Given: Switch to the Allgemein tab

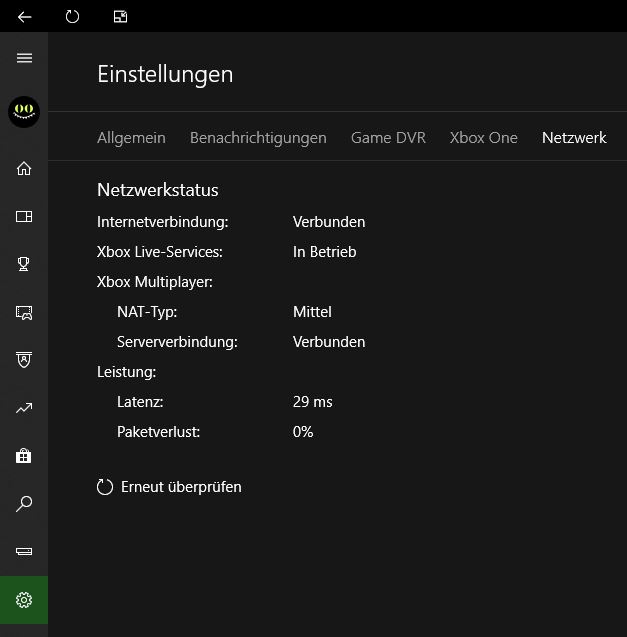Looking at the screenshot, I should tap(131, 138).
